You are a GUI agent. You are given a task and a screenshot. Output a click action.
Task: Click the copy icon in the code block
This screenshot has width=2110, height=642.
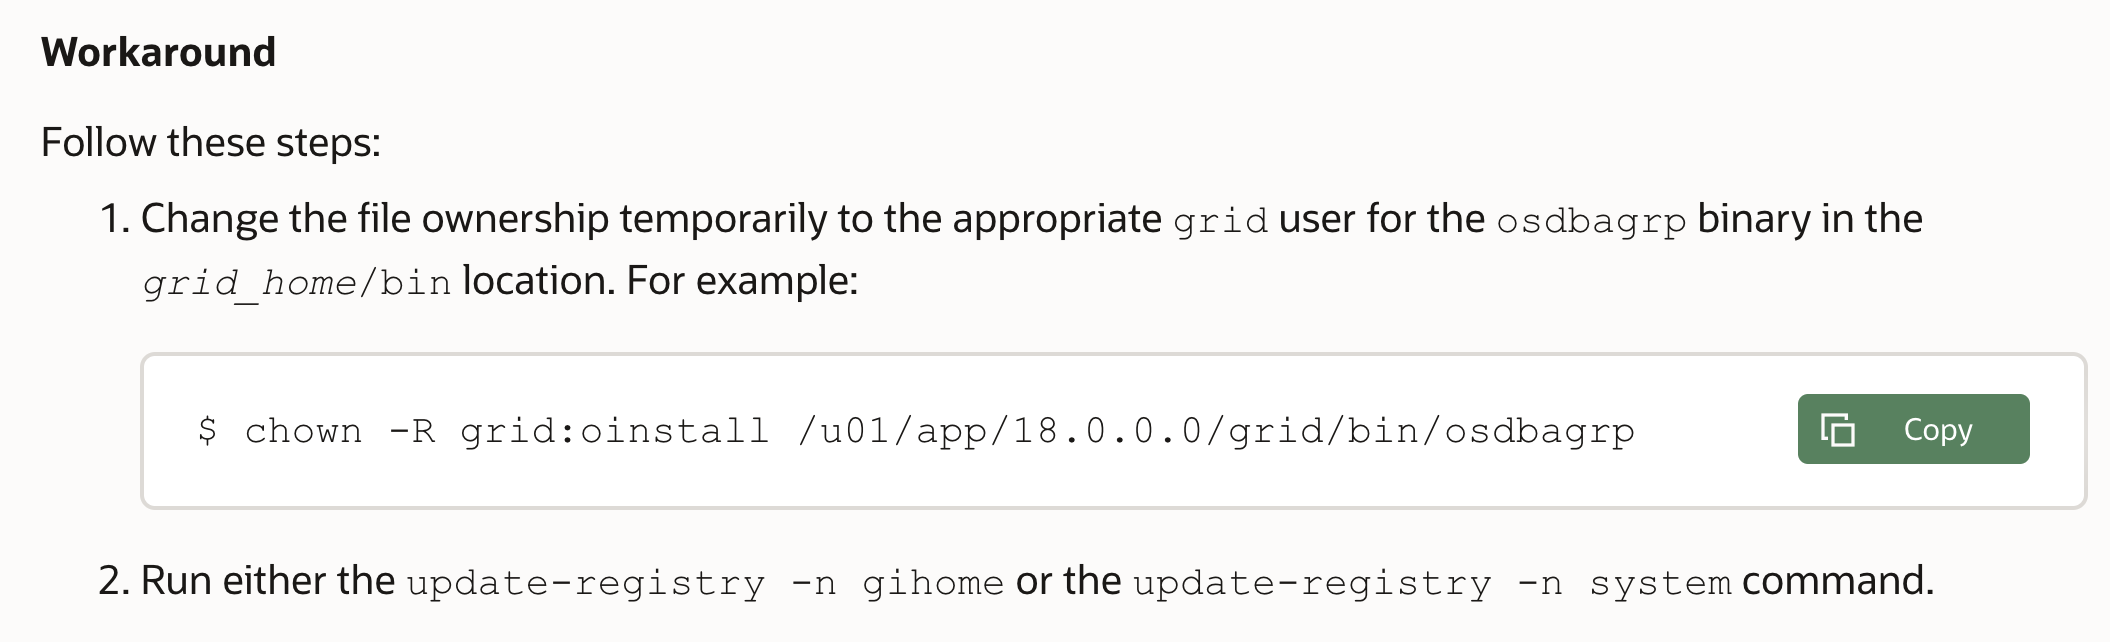coord(1838,430)
